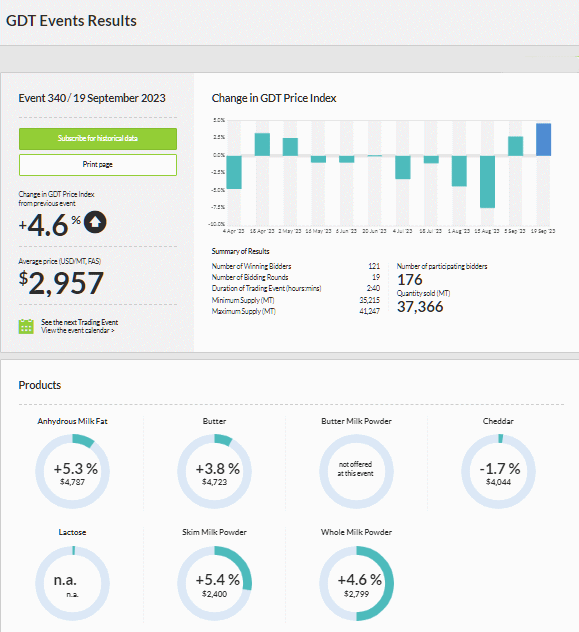Select the 5 Sep '23 bar in the chart
This screenshot has width=579, height=632.
(x=515, y=146)
